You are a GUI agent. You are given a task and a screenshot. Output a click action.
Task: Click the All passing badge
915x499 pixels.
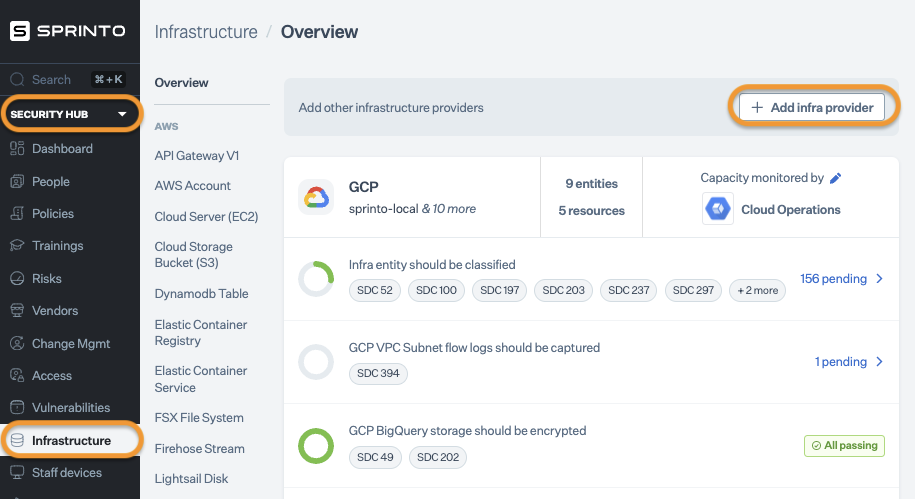pos(844,446)
